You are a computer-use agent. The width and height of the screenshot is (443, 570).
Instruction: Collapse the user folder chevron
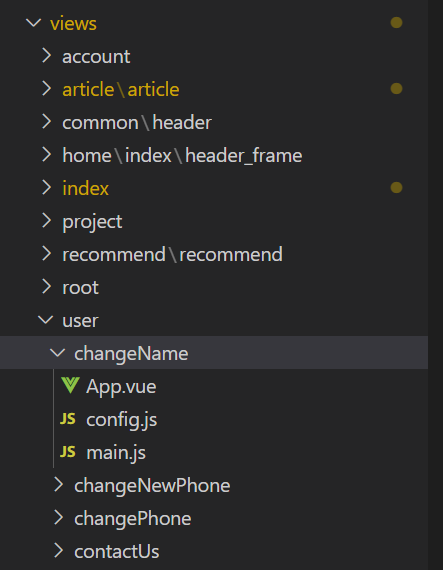(x=46, y=320)
